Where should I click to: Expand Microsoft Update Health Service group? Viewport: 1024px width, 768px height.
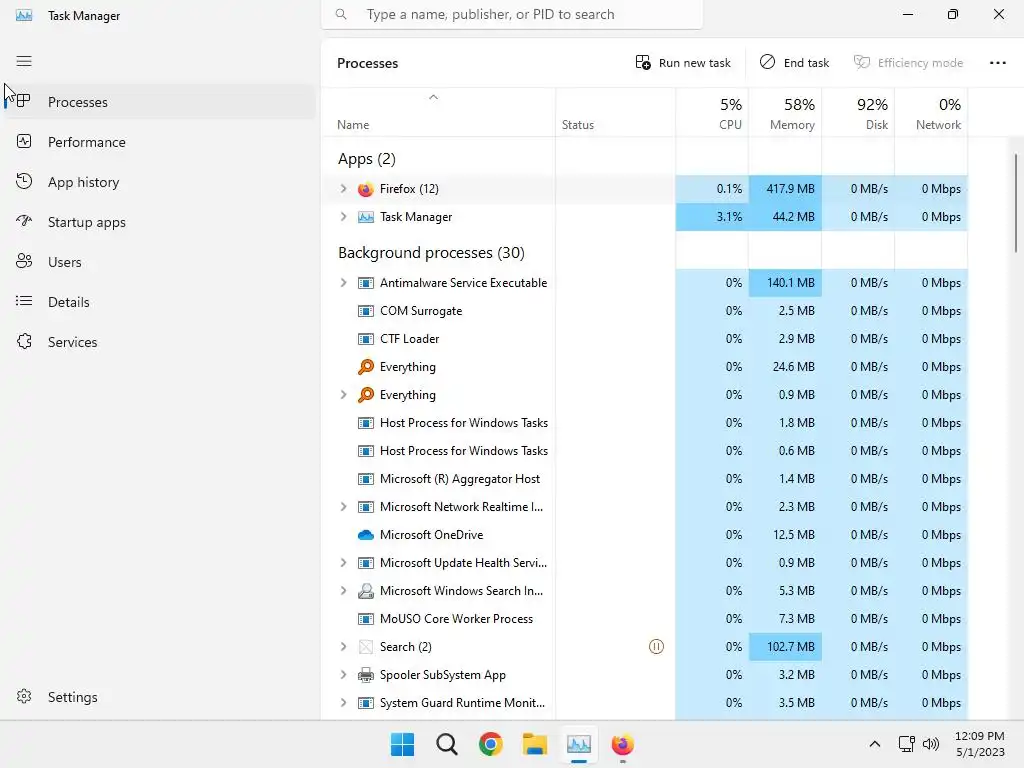(x=344, y=563)
